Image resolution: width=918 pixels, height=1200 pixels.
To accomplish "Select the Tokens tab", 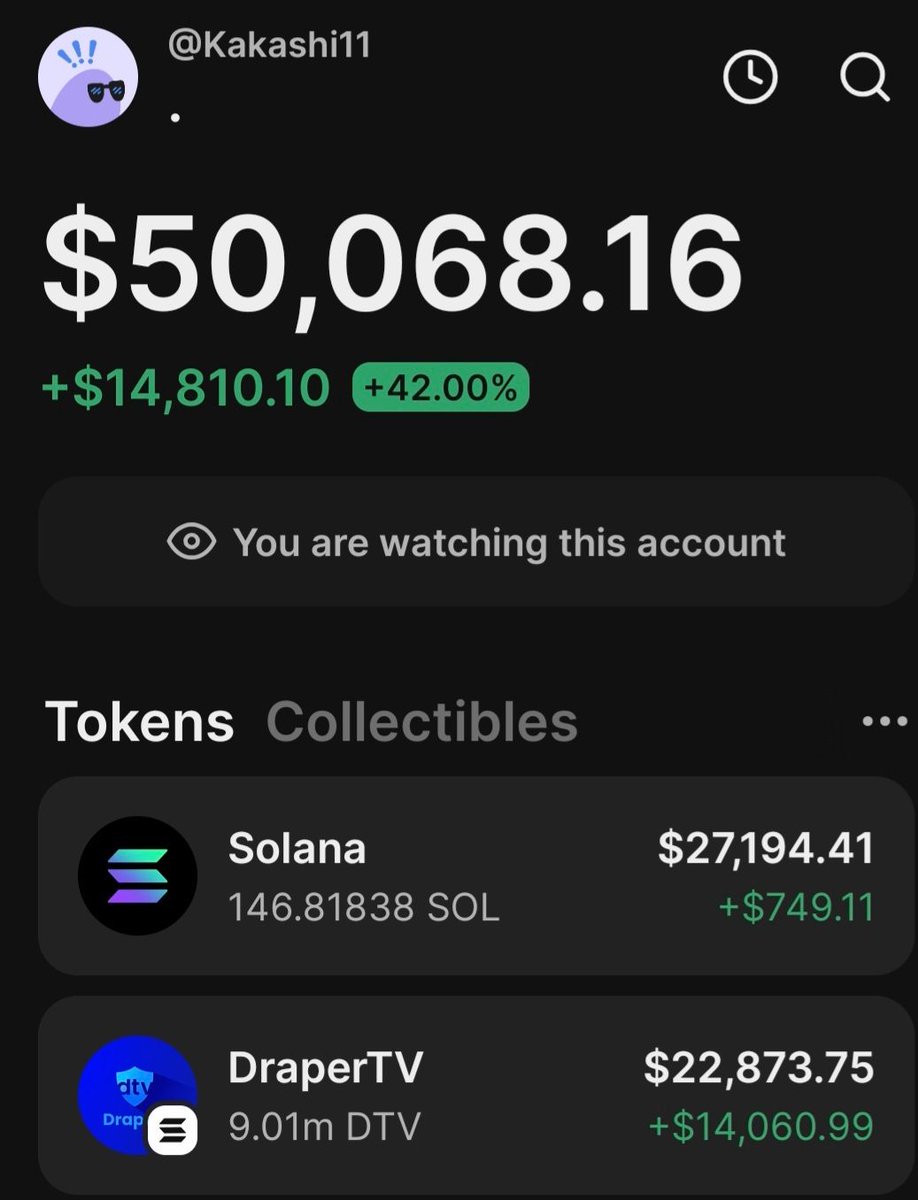I will point(139,721).
